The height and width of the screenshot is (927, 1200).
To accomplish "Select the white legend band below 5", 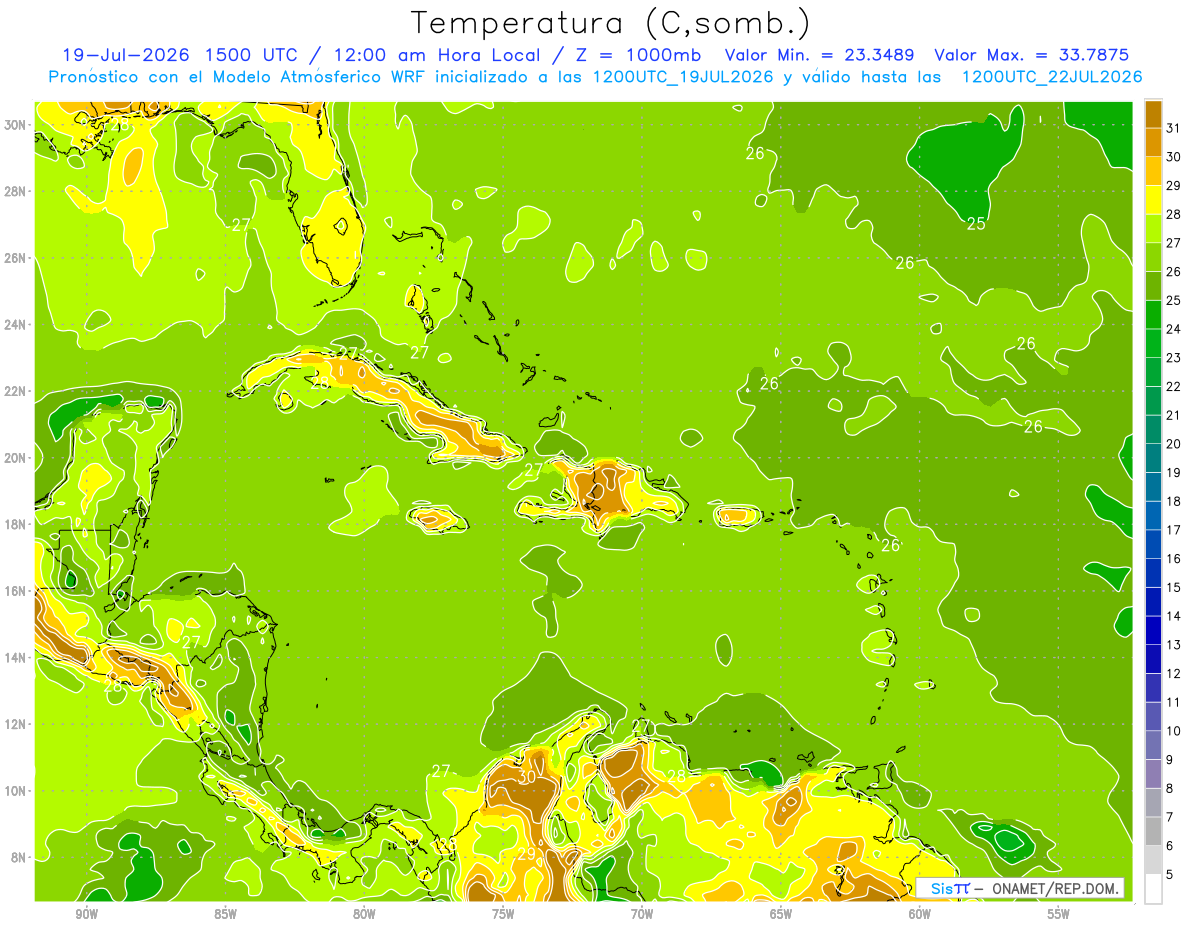I will click(x=1153, y=889).
